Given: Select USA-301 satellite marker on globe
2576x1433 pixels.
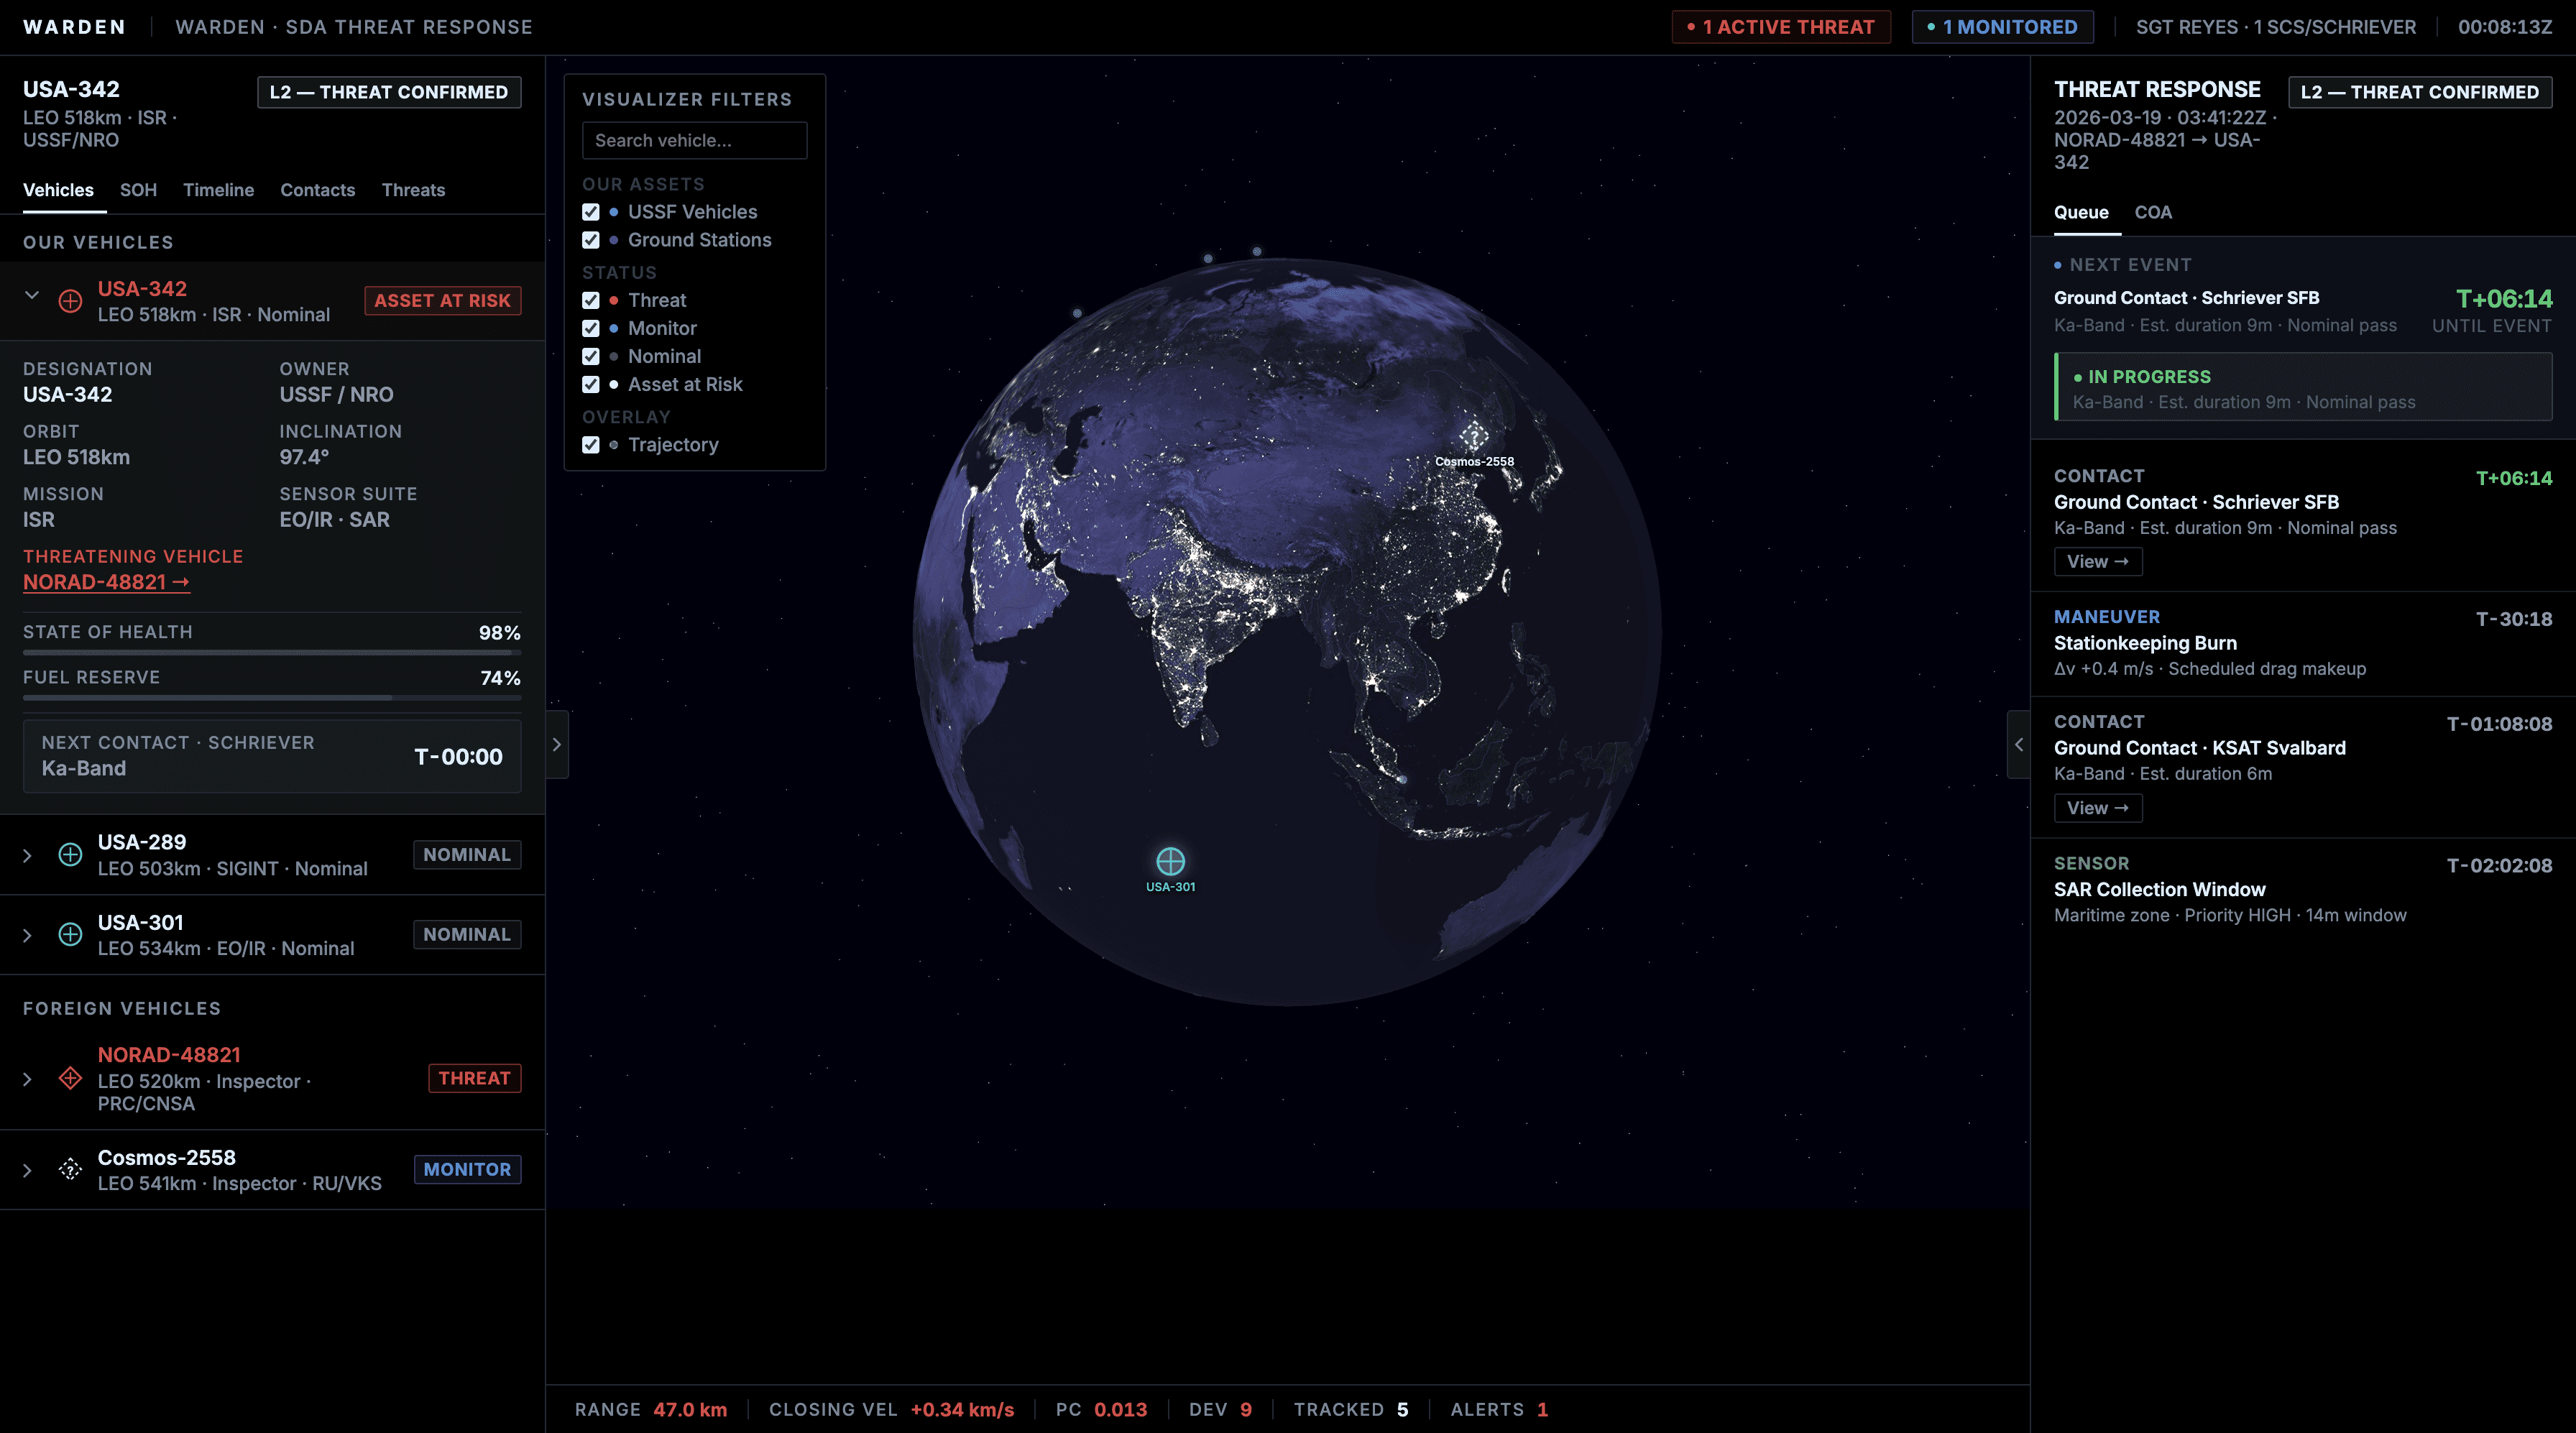Looking at the screenshot, I should point(1170,861).
